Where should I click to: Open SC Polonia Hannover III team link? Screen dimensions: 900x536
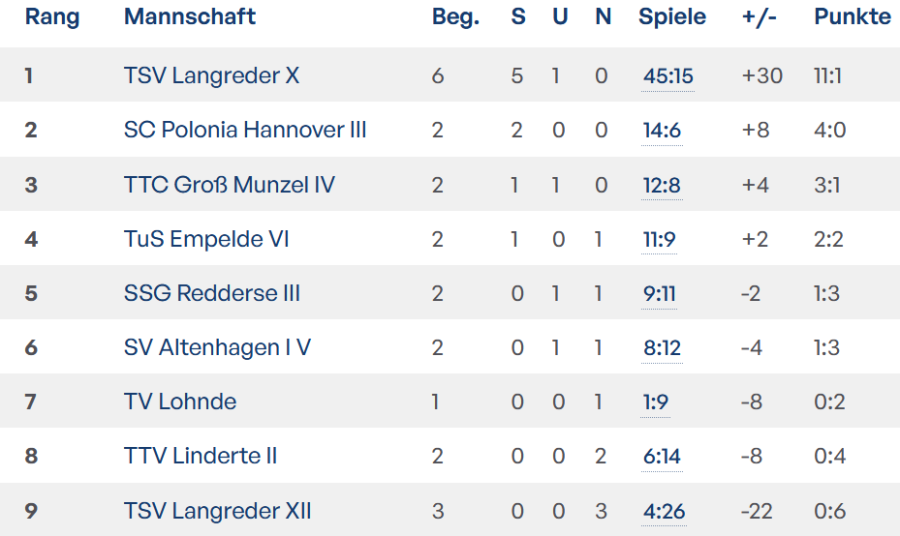pos(245,130)
